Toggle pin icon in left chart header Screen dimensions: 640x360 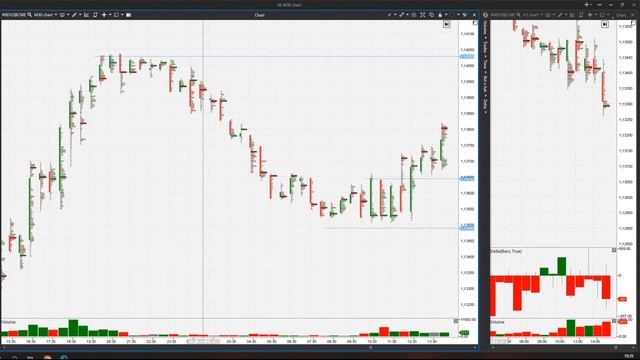[x=464, y=15]
